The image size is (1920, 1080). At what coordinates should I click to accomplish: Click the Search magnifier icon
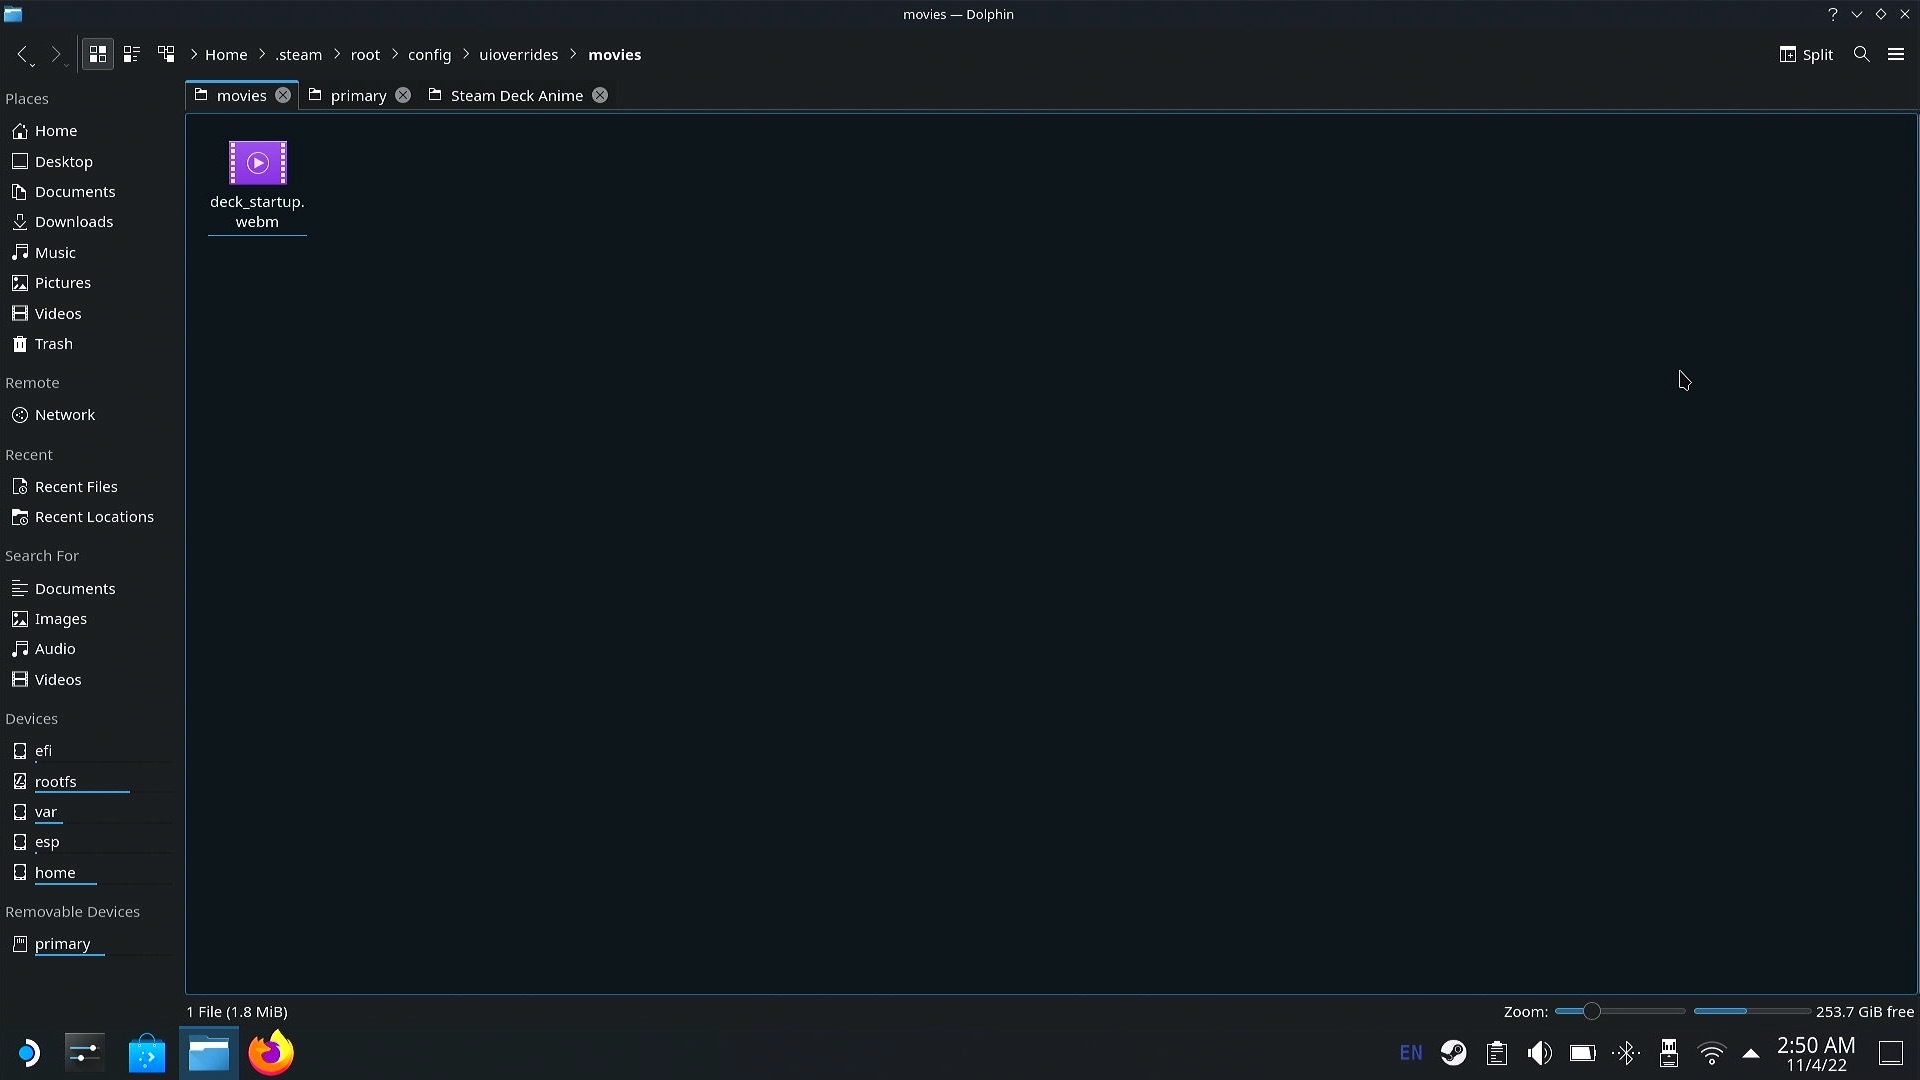point(1861,54)
